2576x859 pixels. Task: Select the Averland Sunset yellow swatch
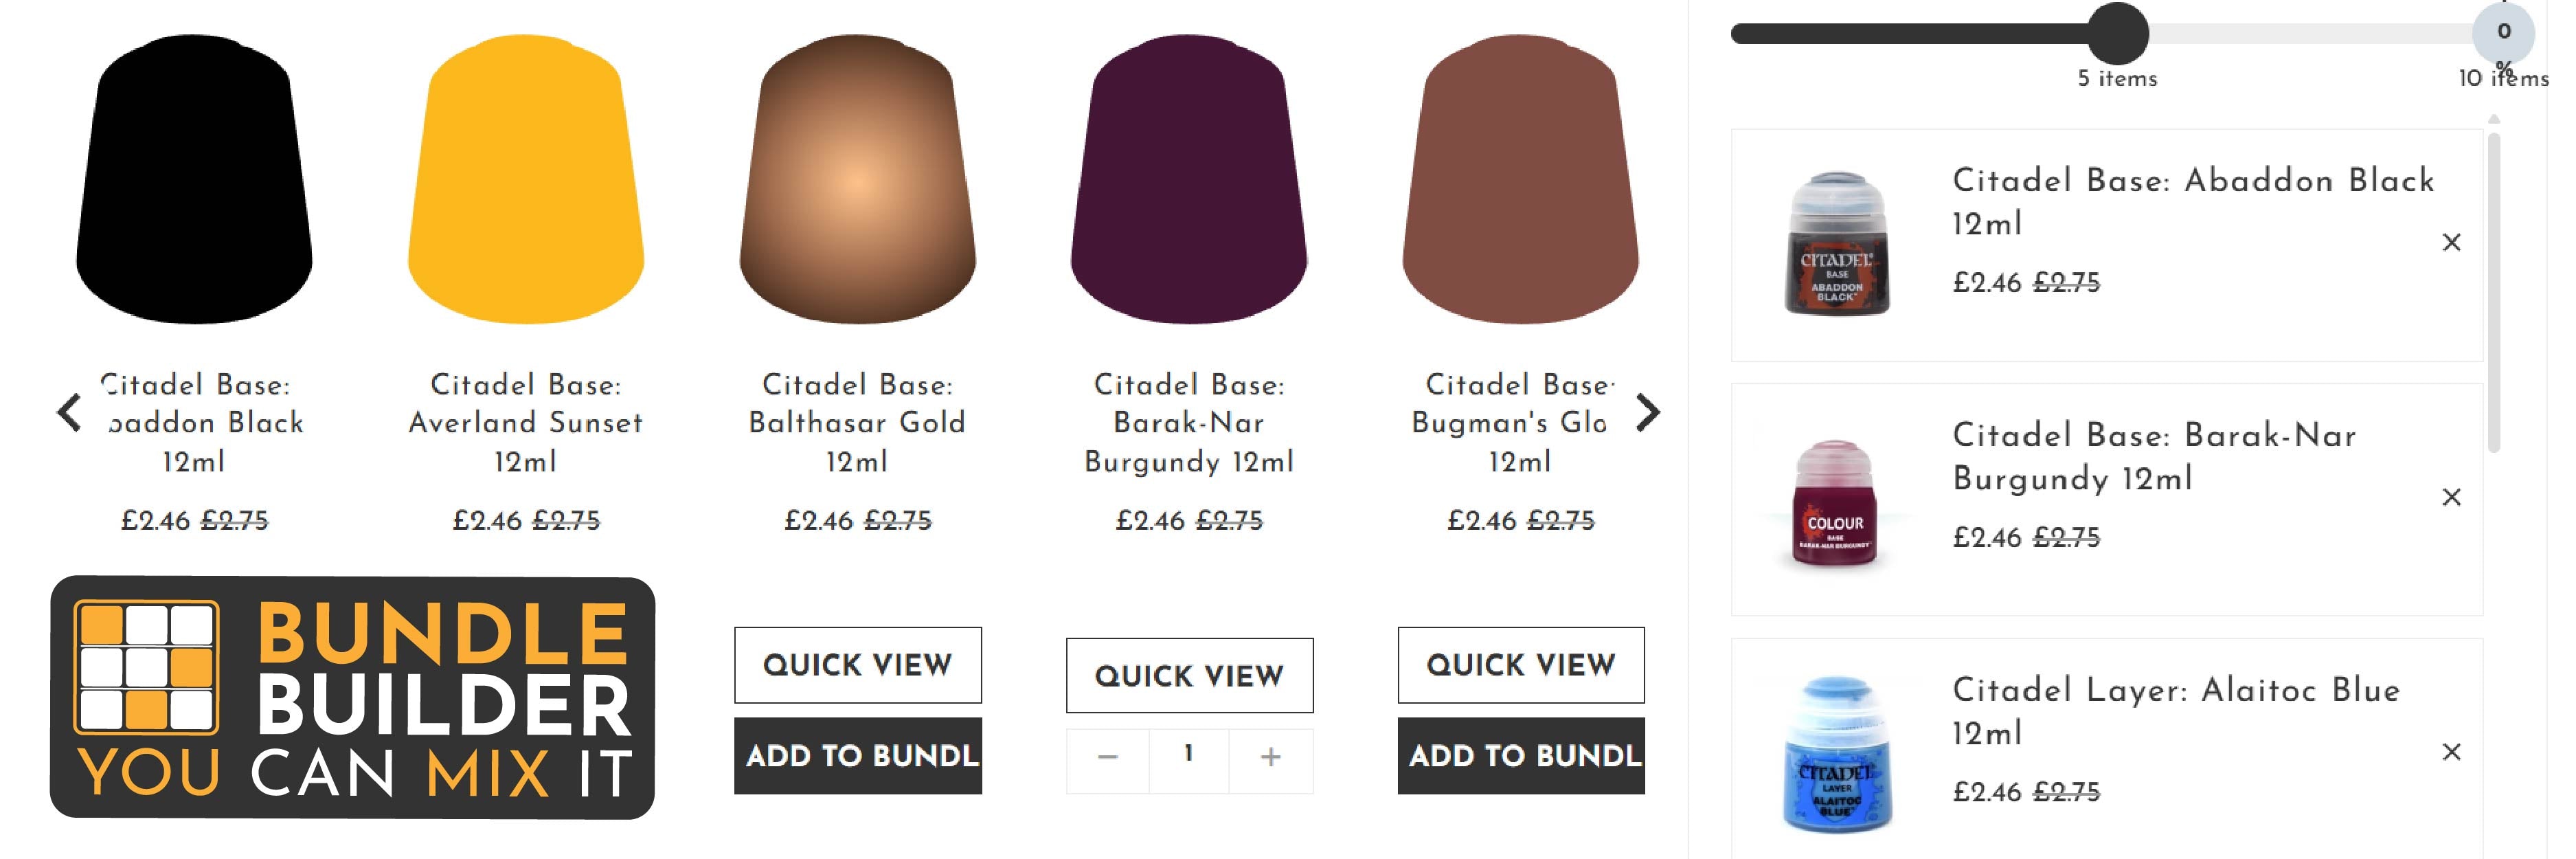pyautogui.click(x=525, y=180)
